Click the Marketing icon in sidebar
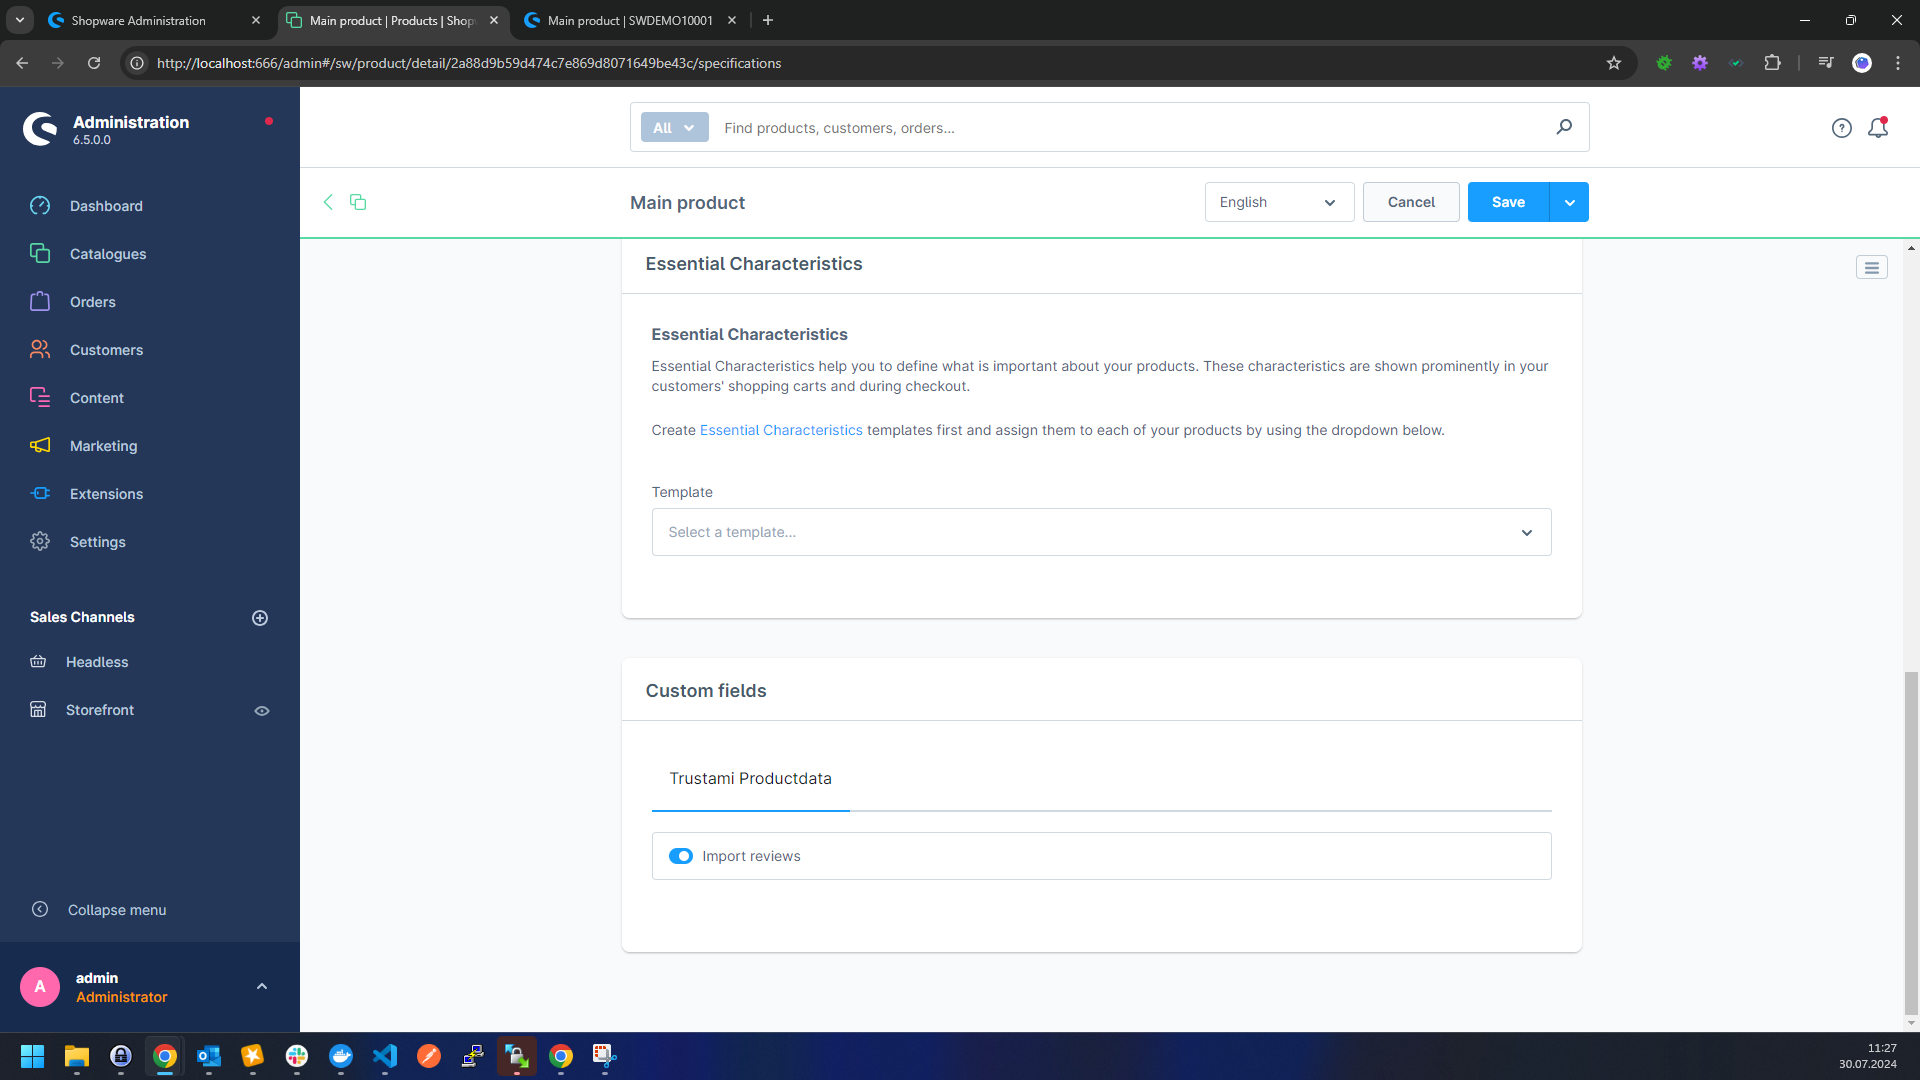This screenshot has width=1920, height=1080. (41, 444)
